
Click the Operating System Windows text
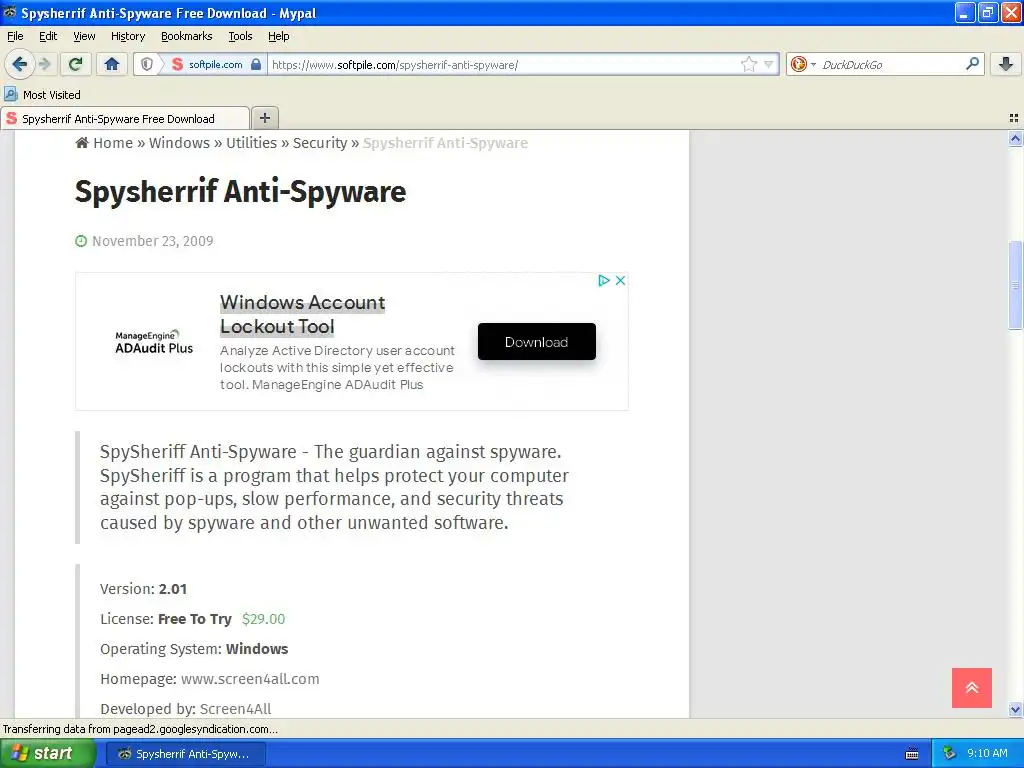(x=194, y=648)
